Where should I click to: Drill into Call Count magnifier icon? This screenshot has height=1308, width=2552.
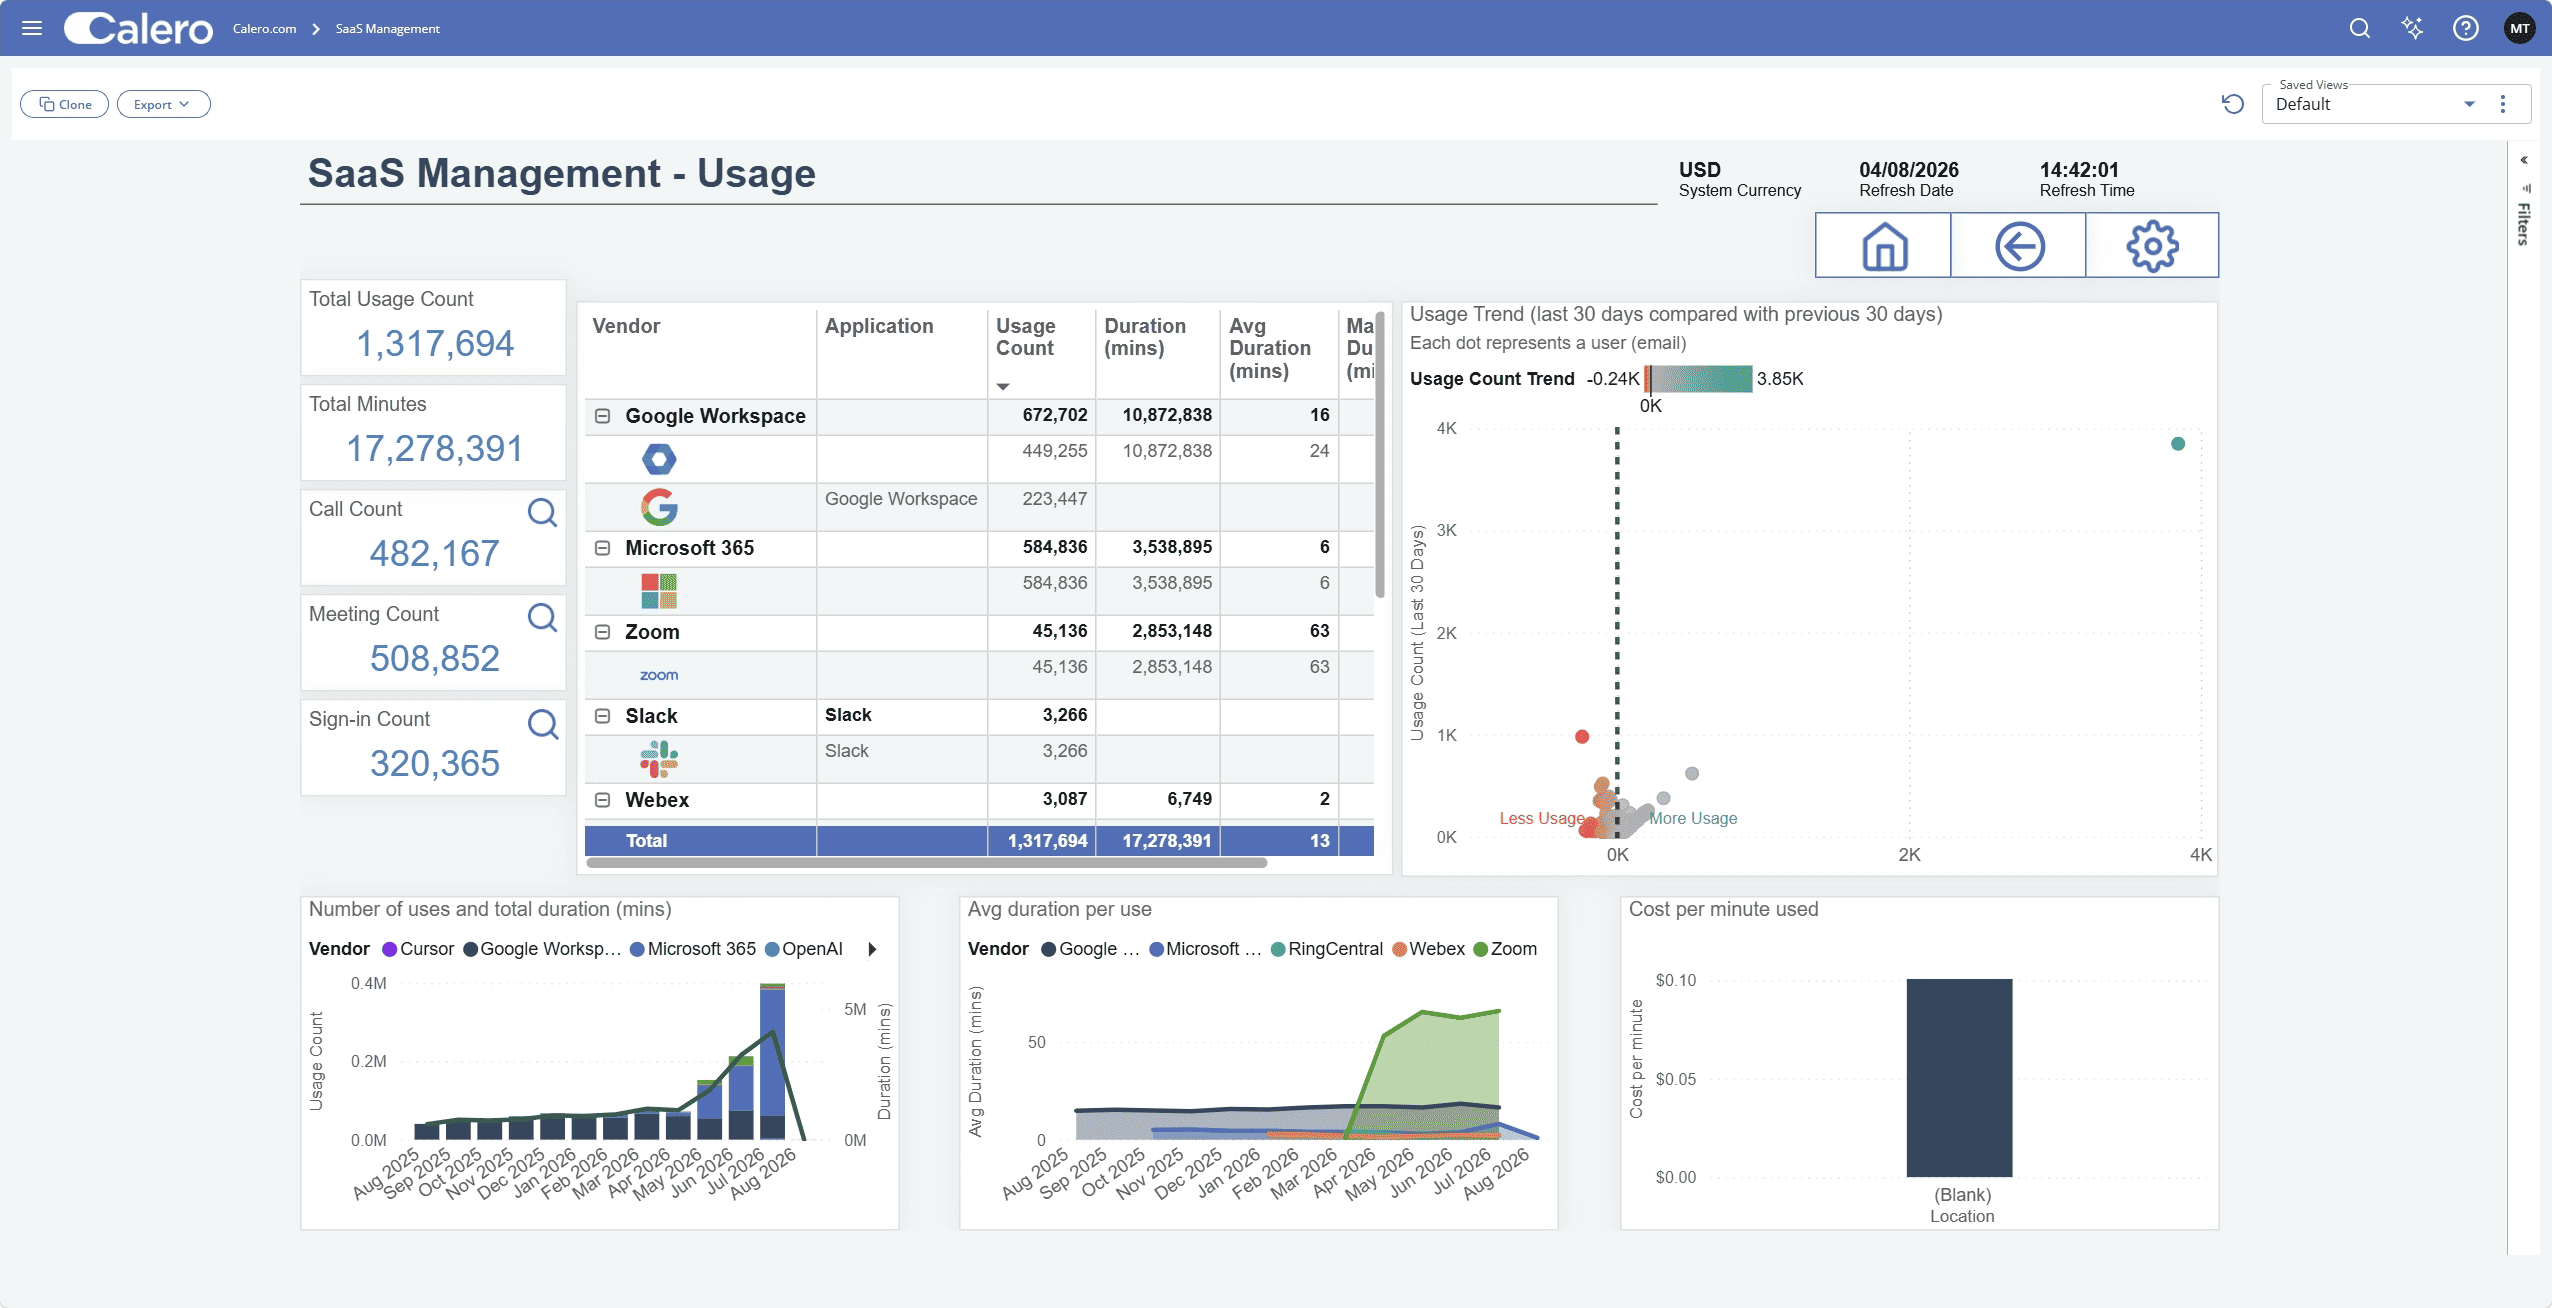542,512
